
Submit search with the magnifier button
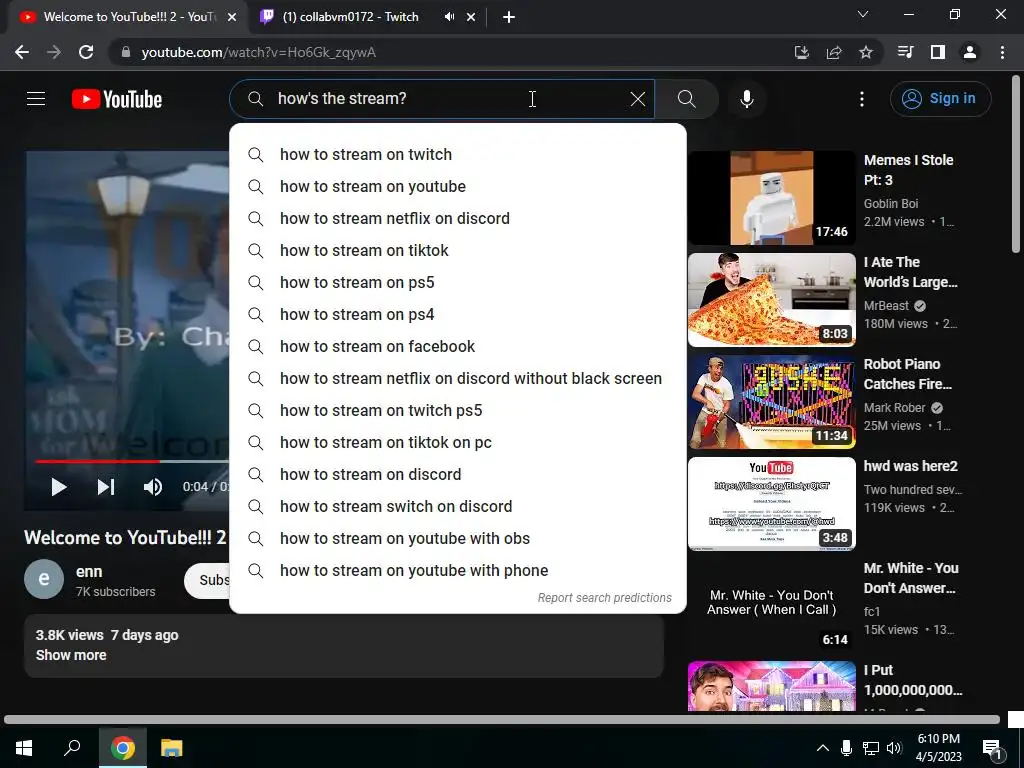point(686,99)
